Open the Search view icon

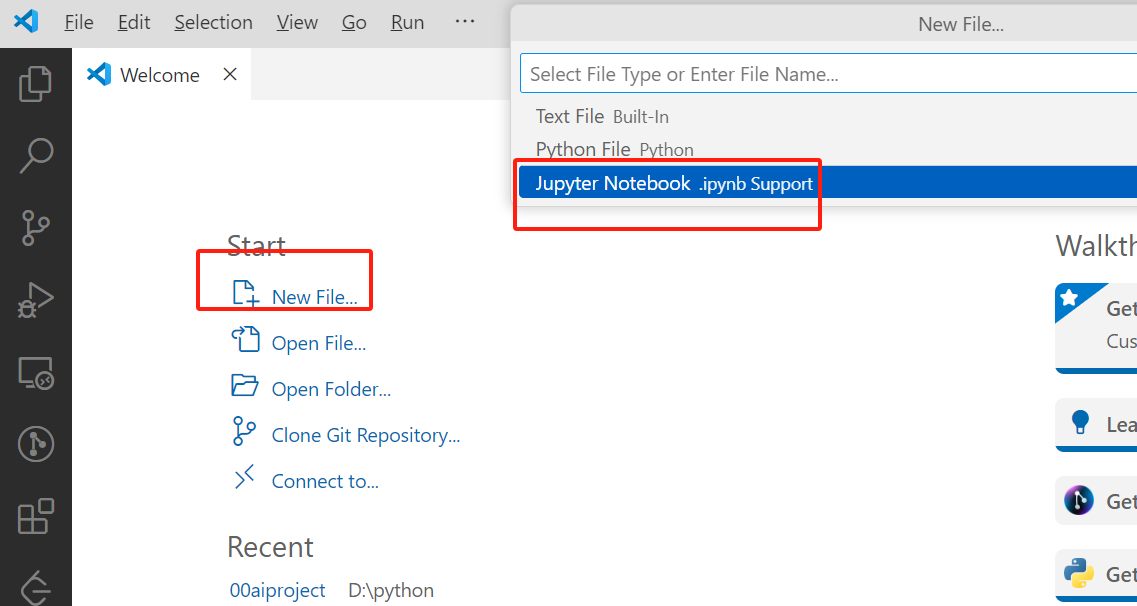(36, 155)
